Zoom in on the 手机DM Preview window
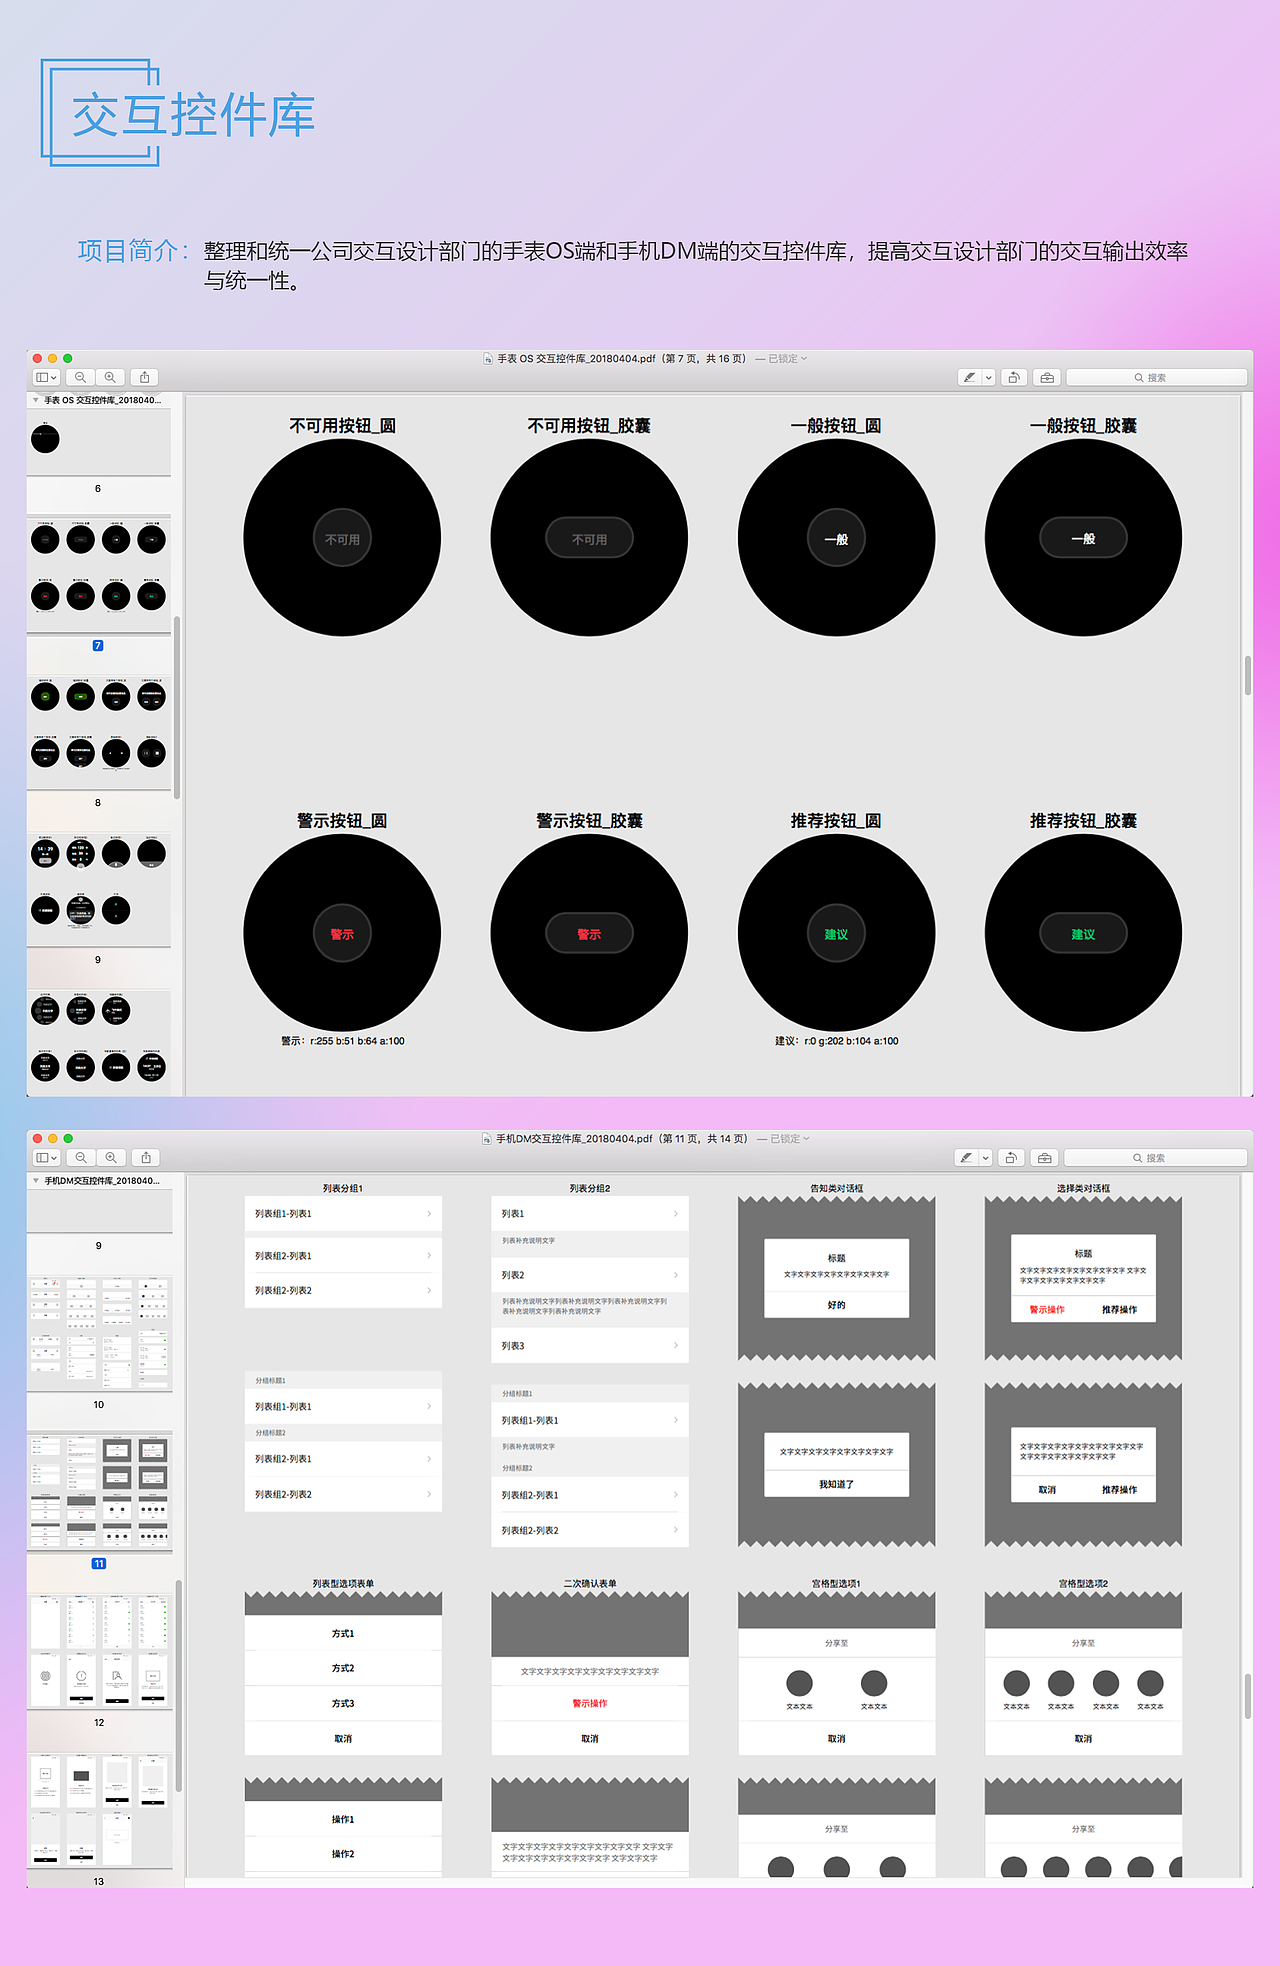Viewport: 1280px width, 1966px height. (111, 1157)
